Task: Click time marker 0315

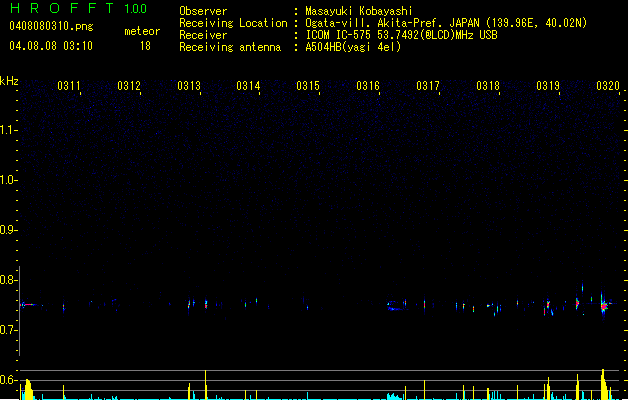Action: tap(308, 85)
